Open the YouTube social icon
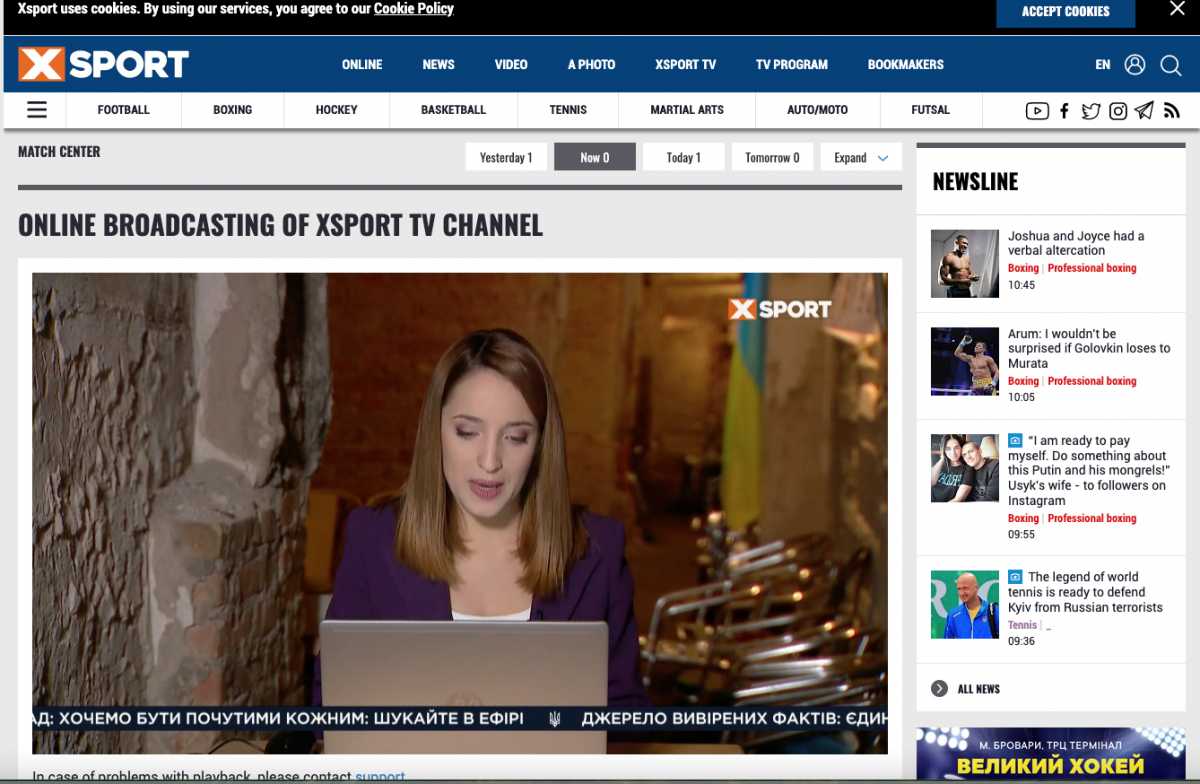 tap(1037, 111)
